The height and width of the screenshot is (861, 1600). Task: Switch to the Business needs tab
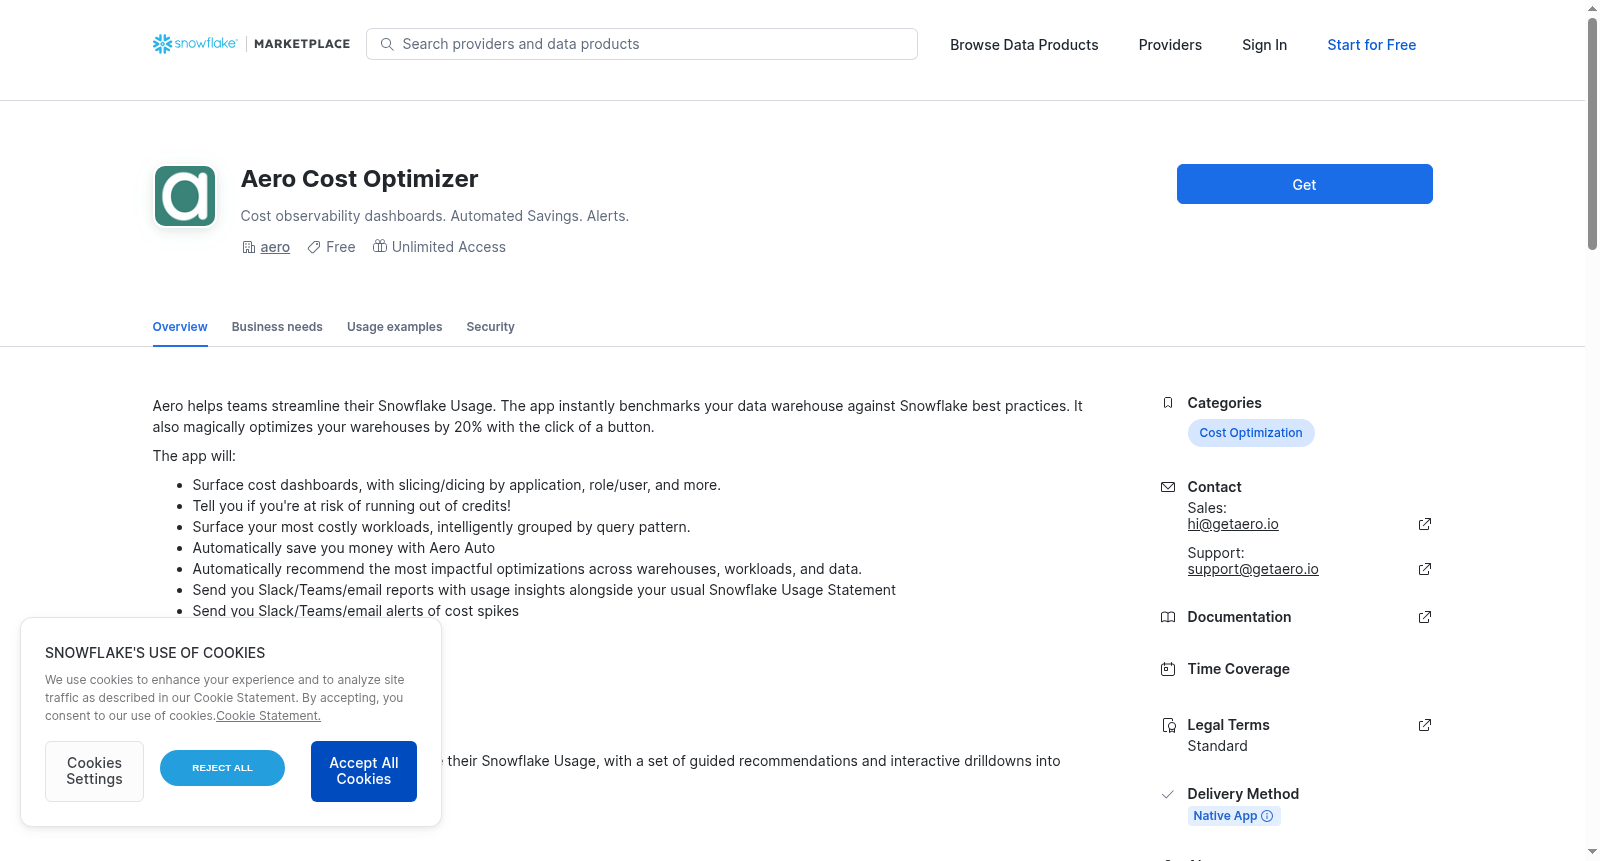point(277,327)
